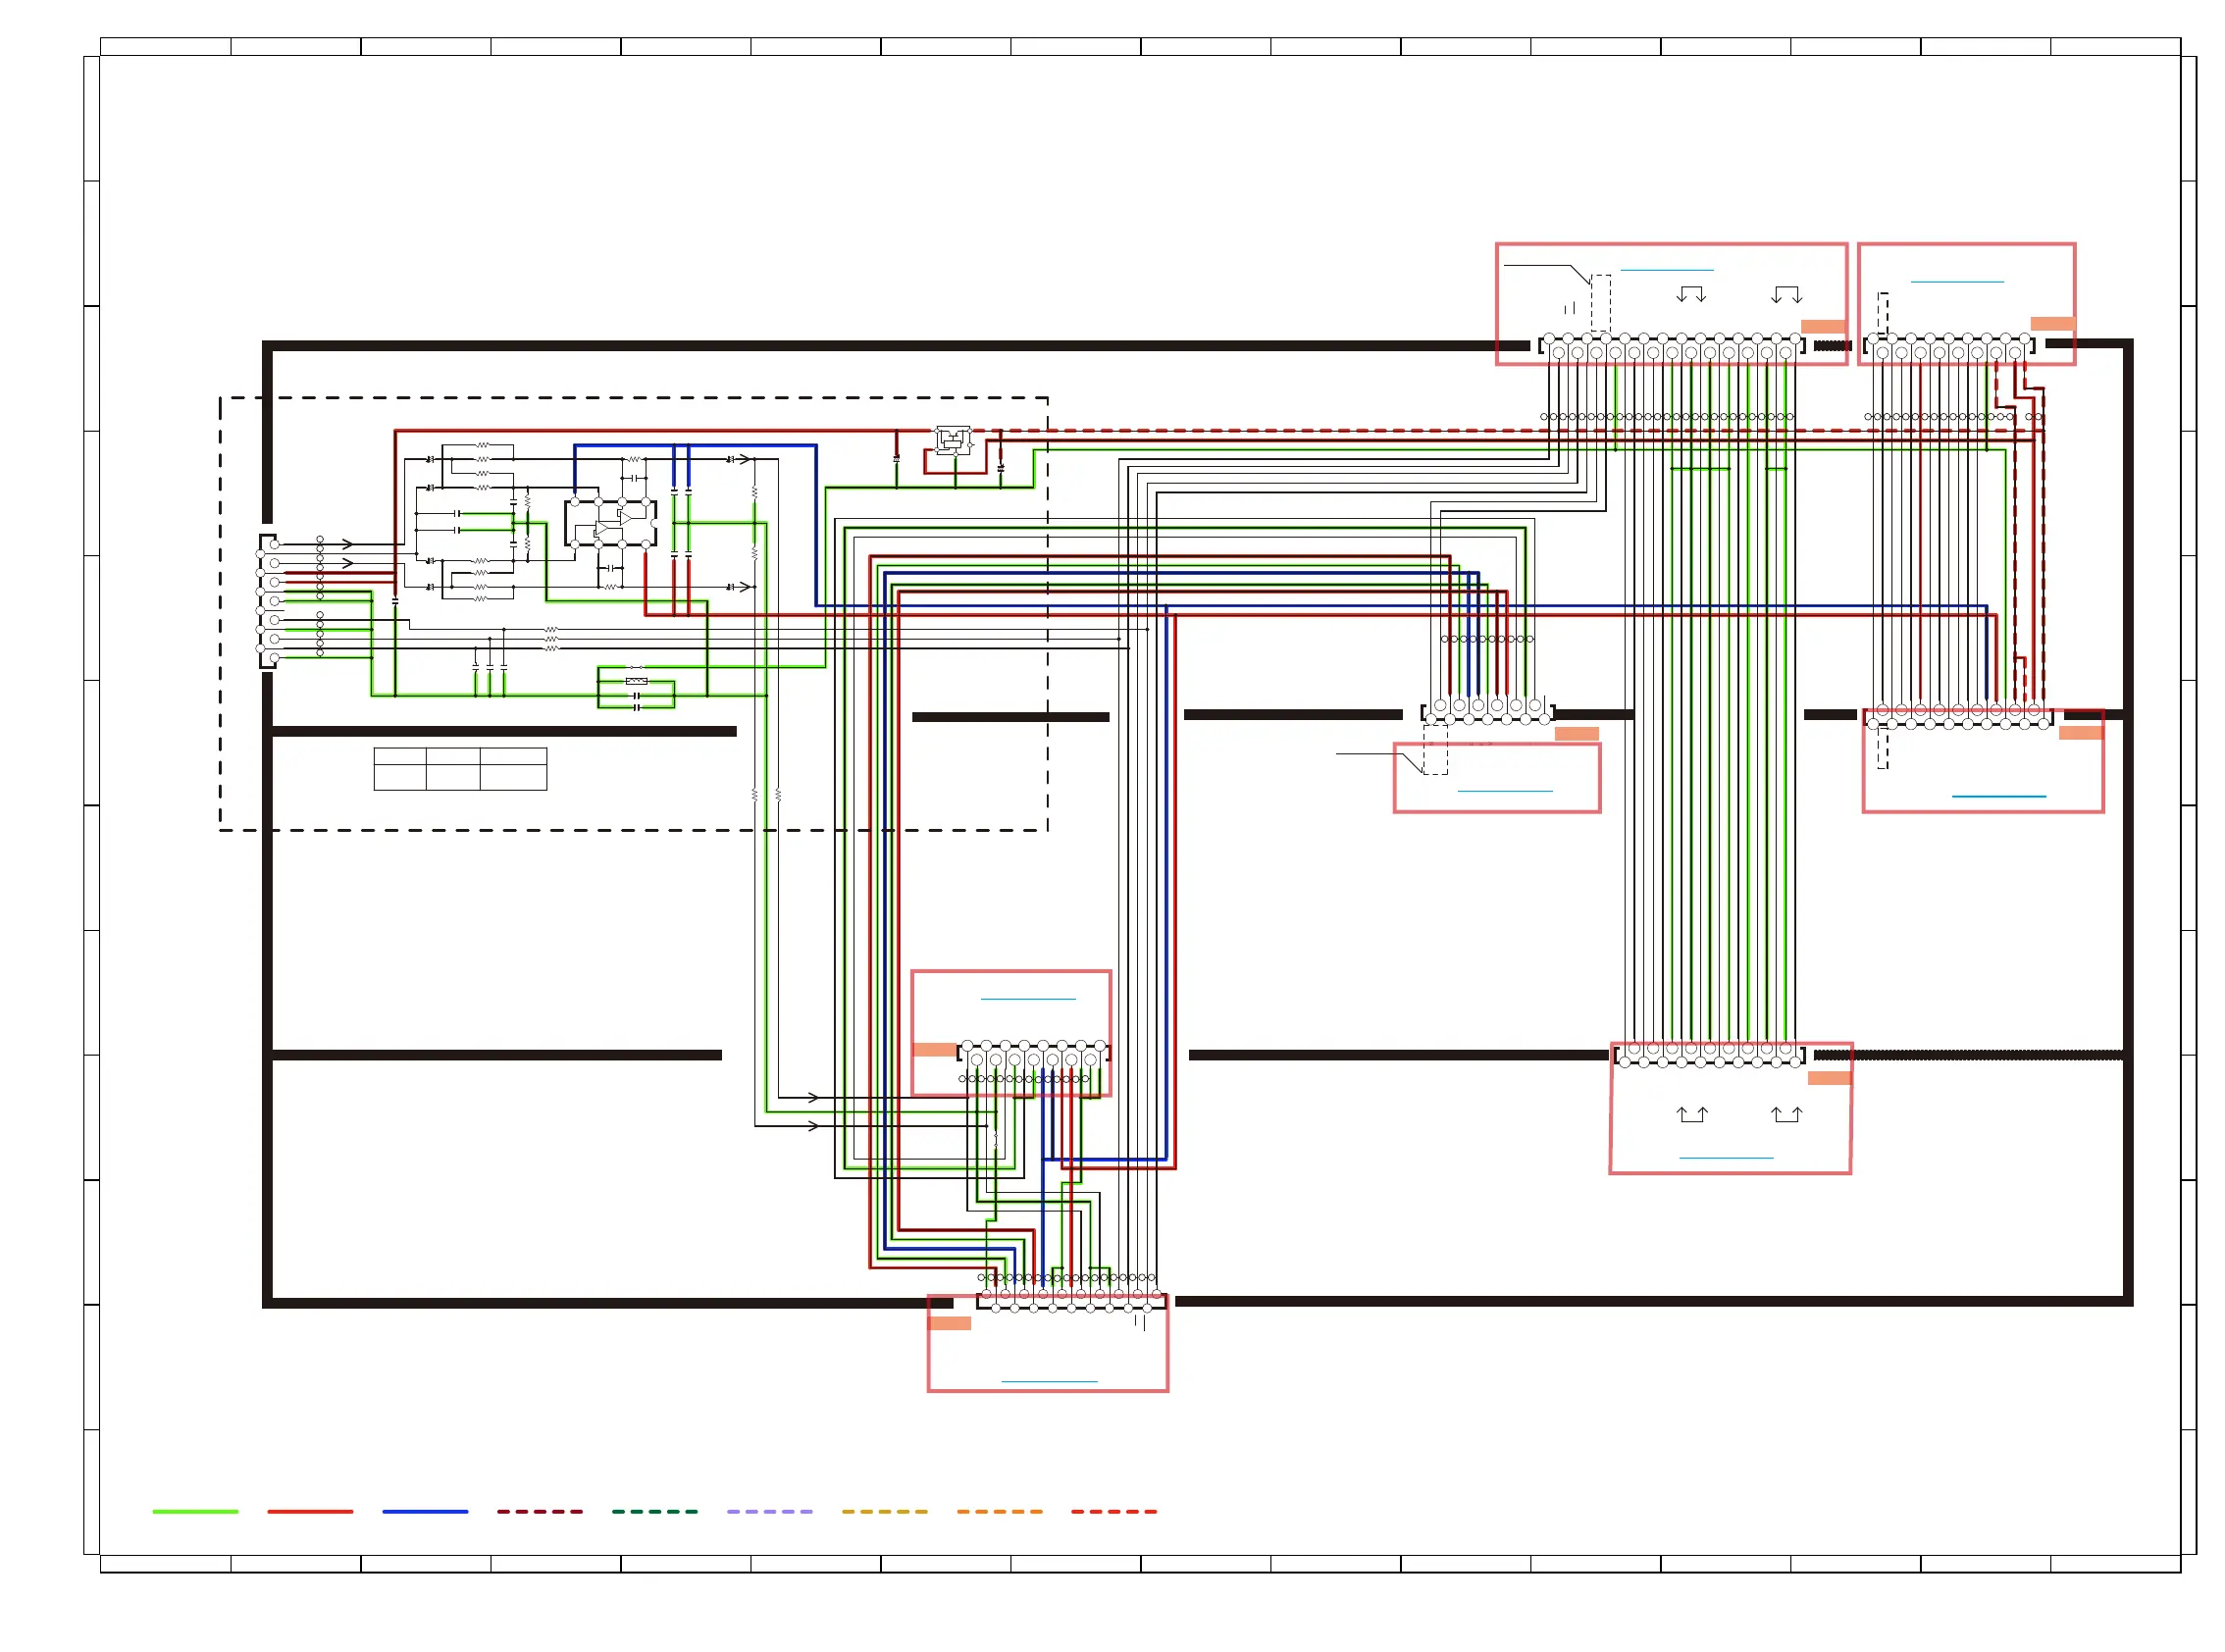
Task: Open the blue link in the middle red box
Action: 1505,791
